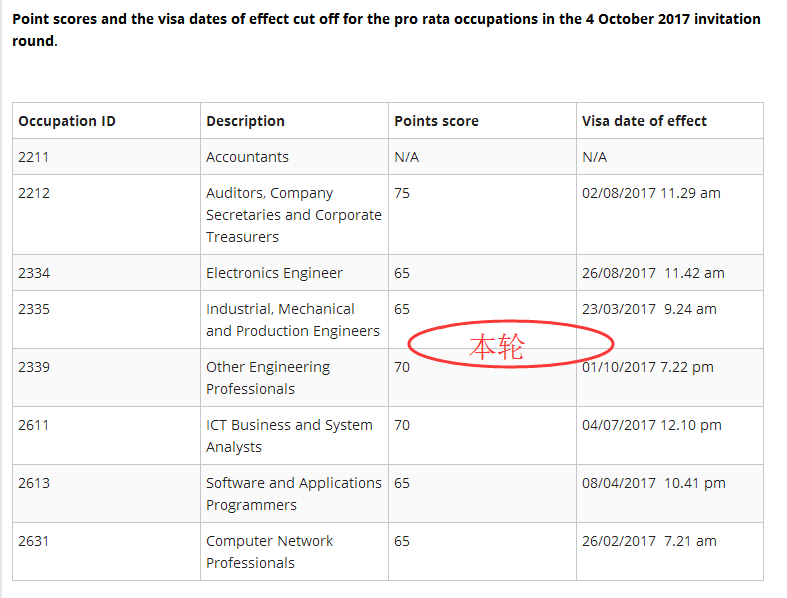Click Computer Network Professionals description
The image size is (787, 598).
pos(269,552)
